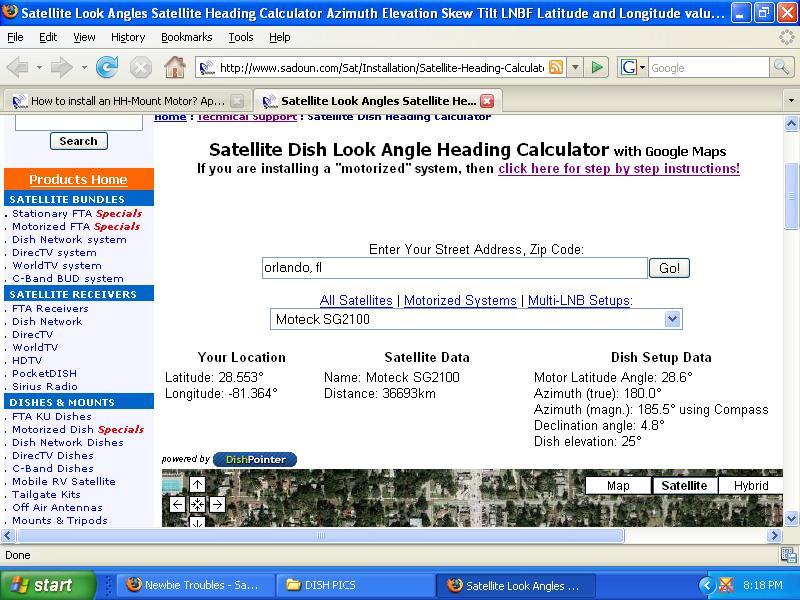Viewport: 800px width, 600px height.
Task: Pan the map right with arrow icon
Action: pos(217,505)
